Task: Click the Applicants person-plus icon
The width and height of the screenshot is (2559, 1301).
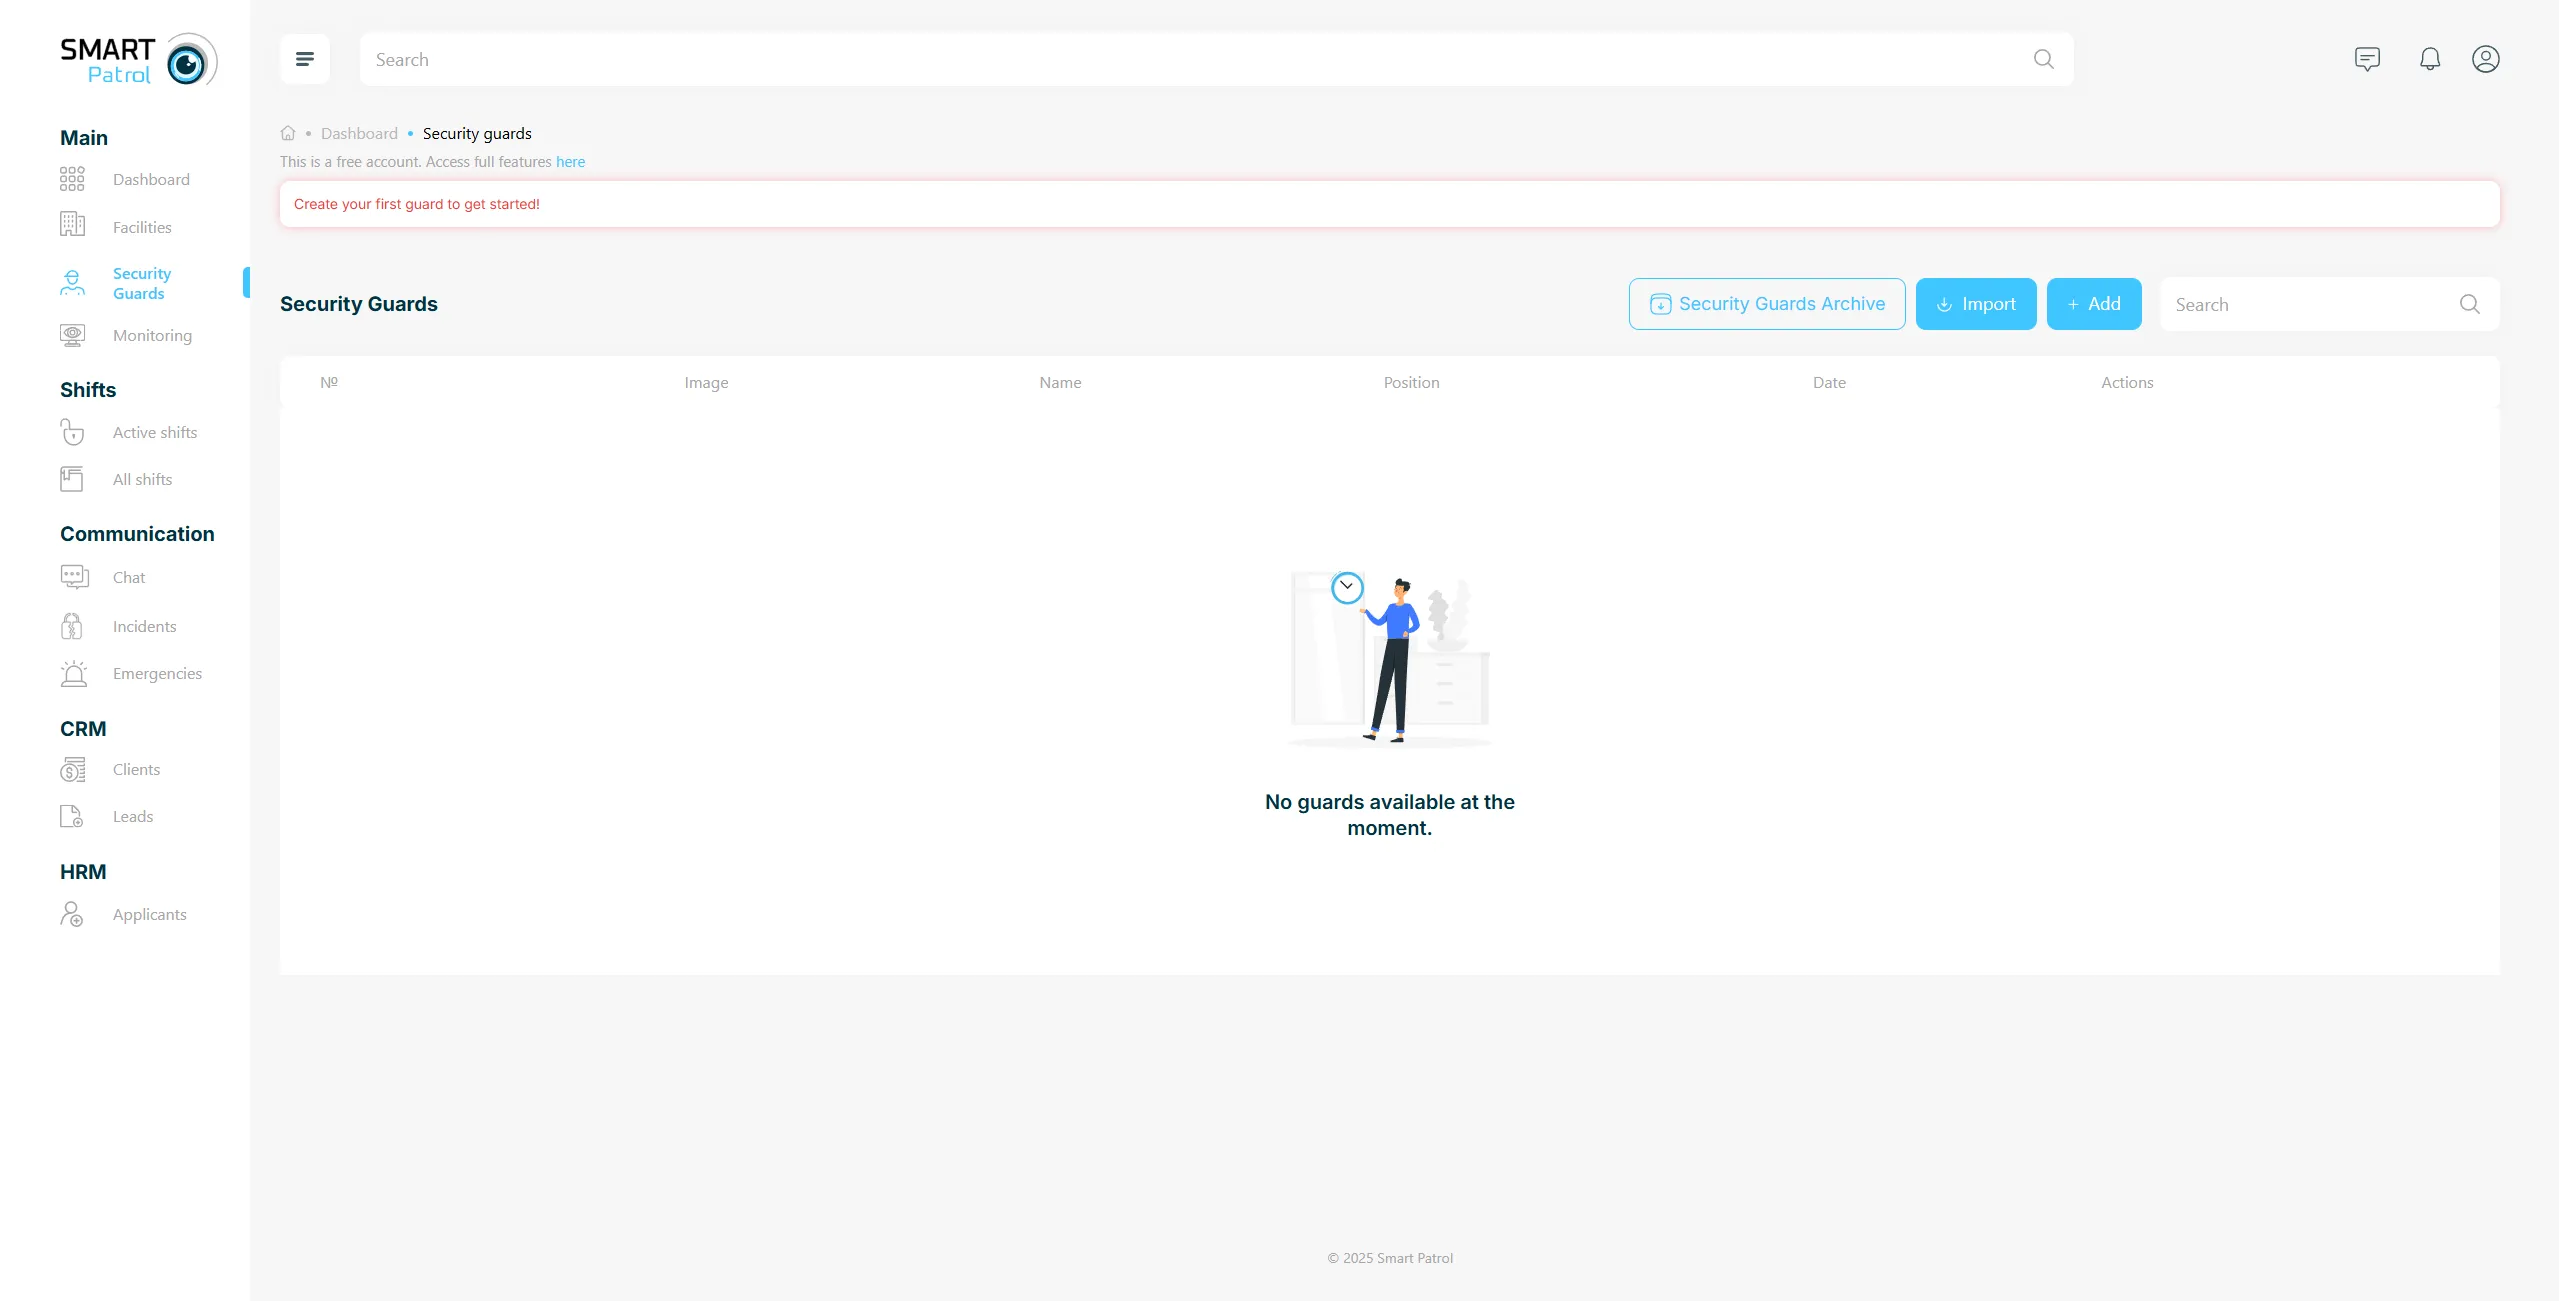Action: point(72,914)
